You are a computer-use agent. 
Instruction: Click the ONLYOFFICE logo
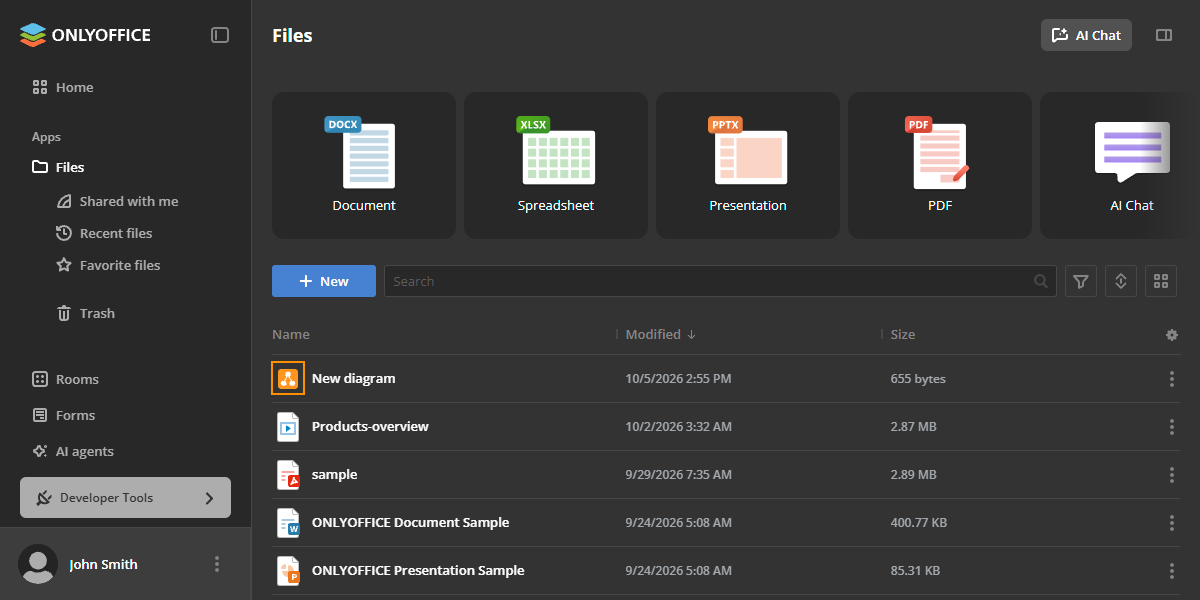[85, 35]
